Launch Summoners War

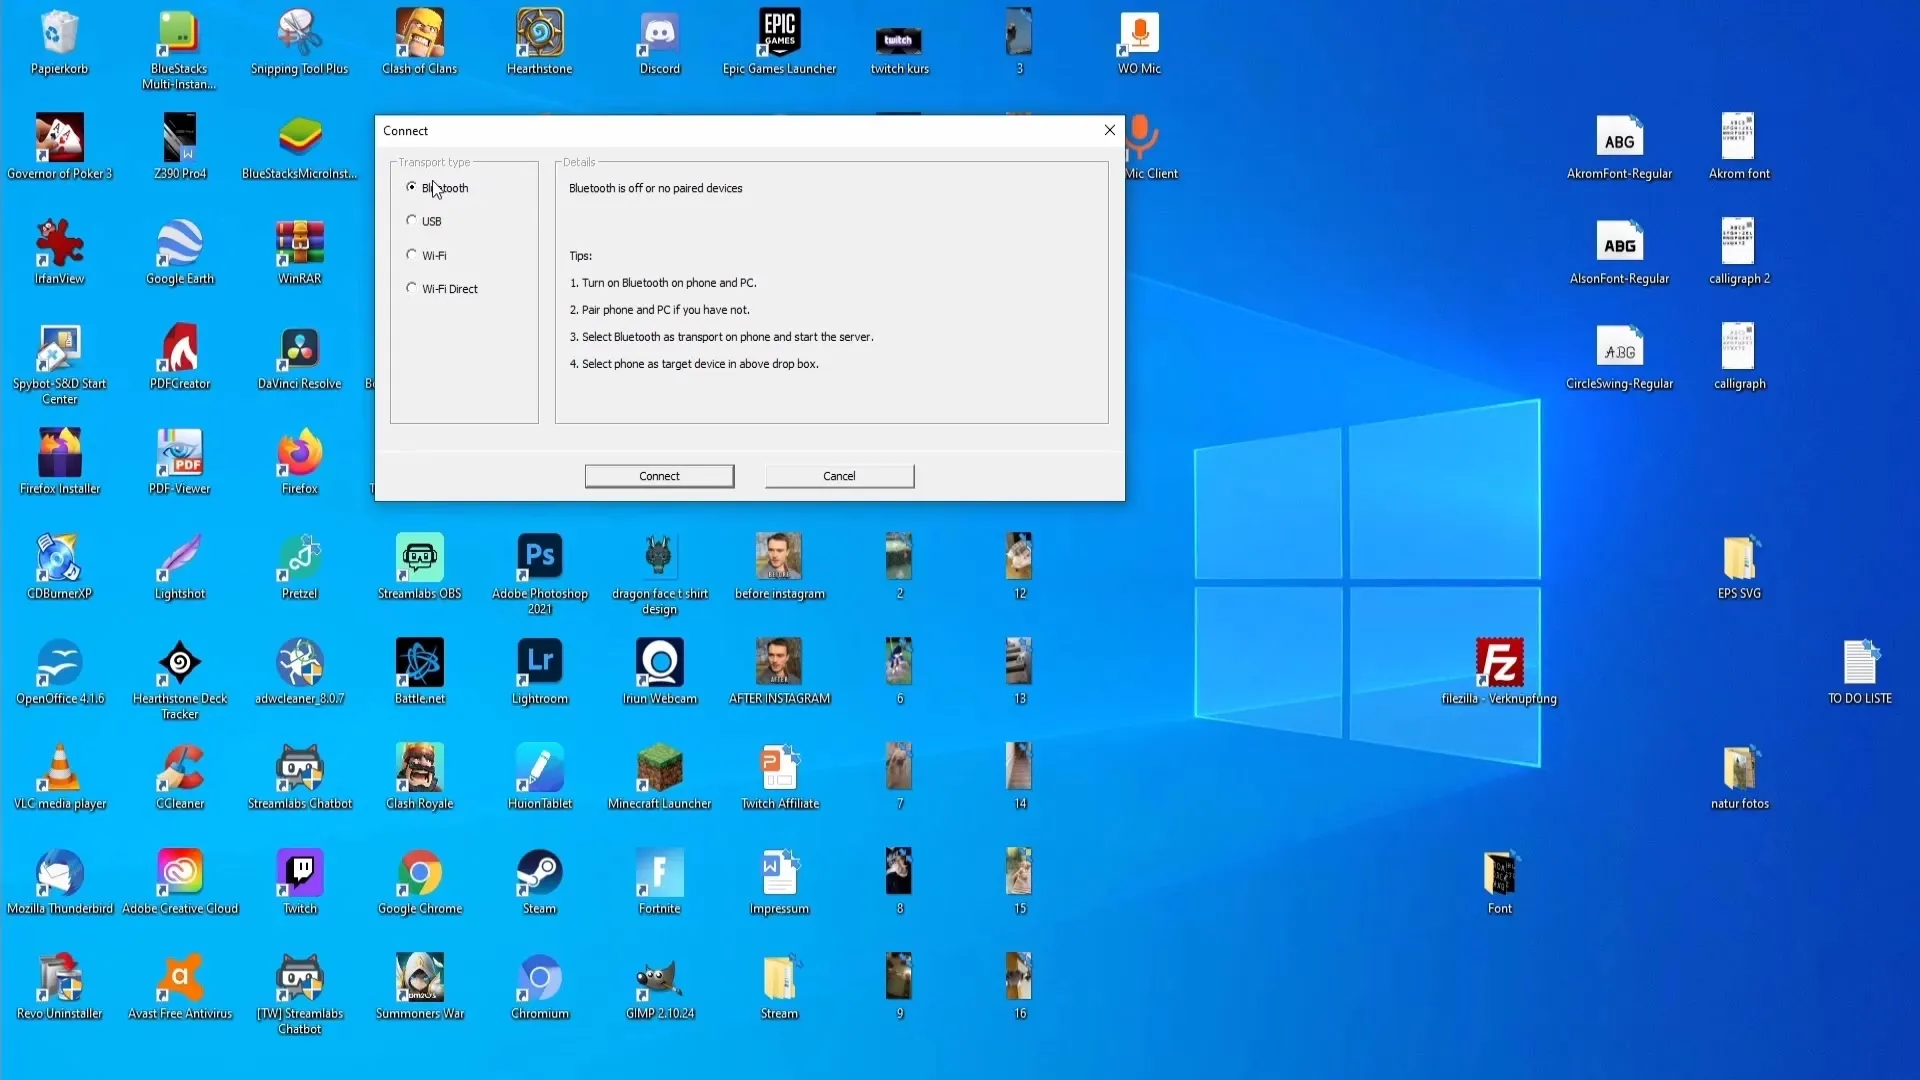pyautogui.click(x=419, y=987)
